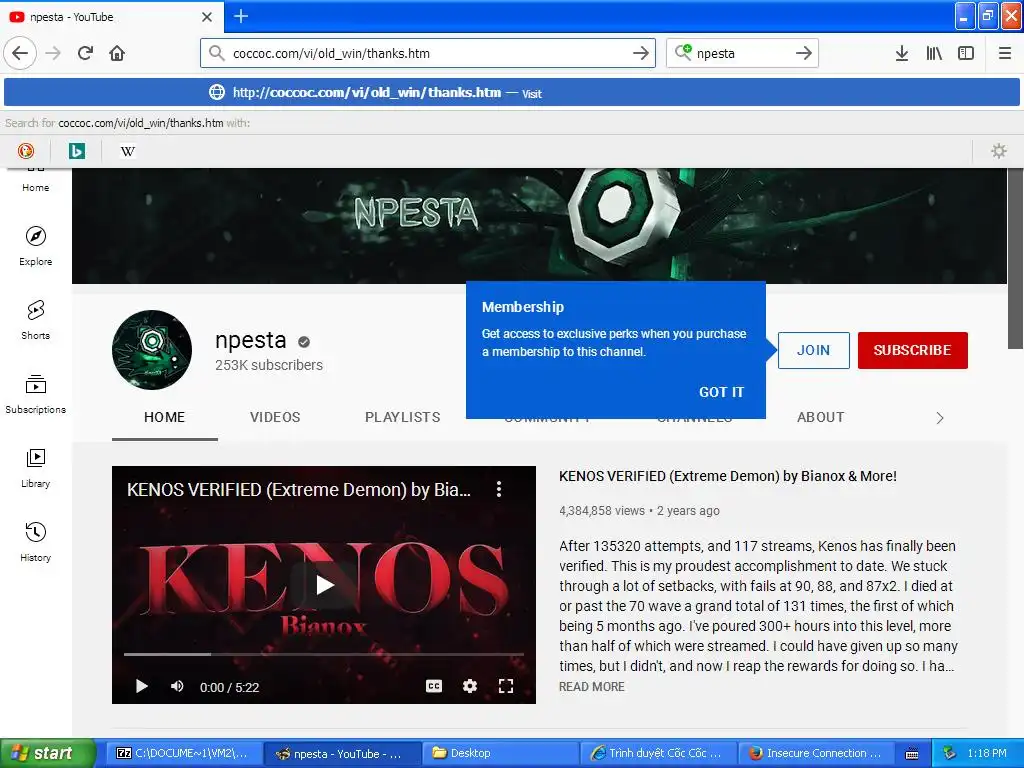The image size is (1024, 768).
Task: Open the Windows start button
Action: pyautogui.click(x=47, y=753)
